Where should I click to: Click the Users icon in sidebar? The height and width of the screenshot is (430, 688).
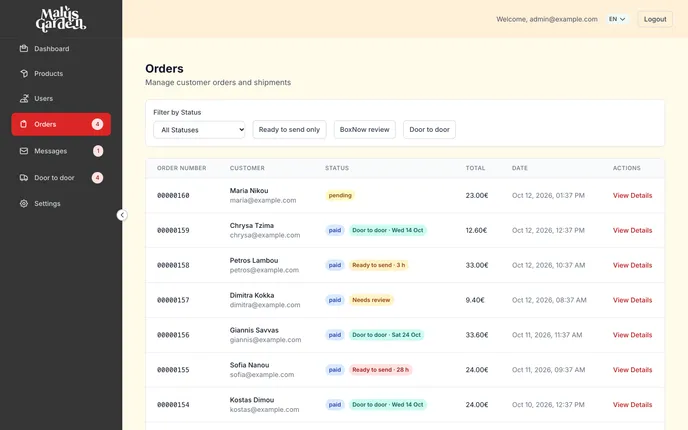click(24, 99)
